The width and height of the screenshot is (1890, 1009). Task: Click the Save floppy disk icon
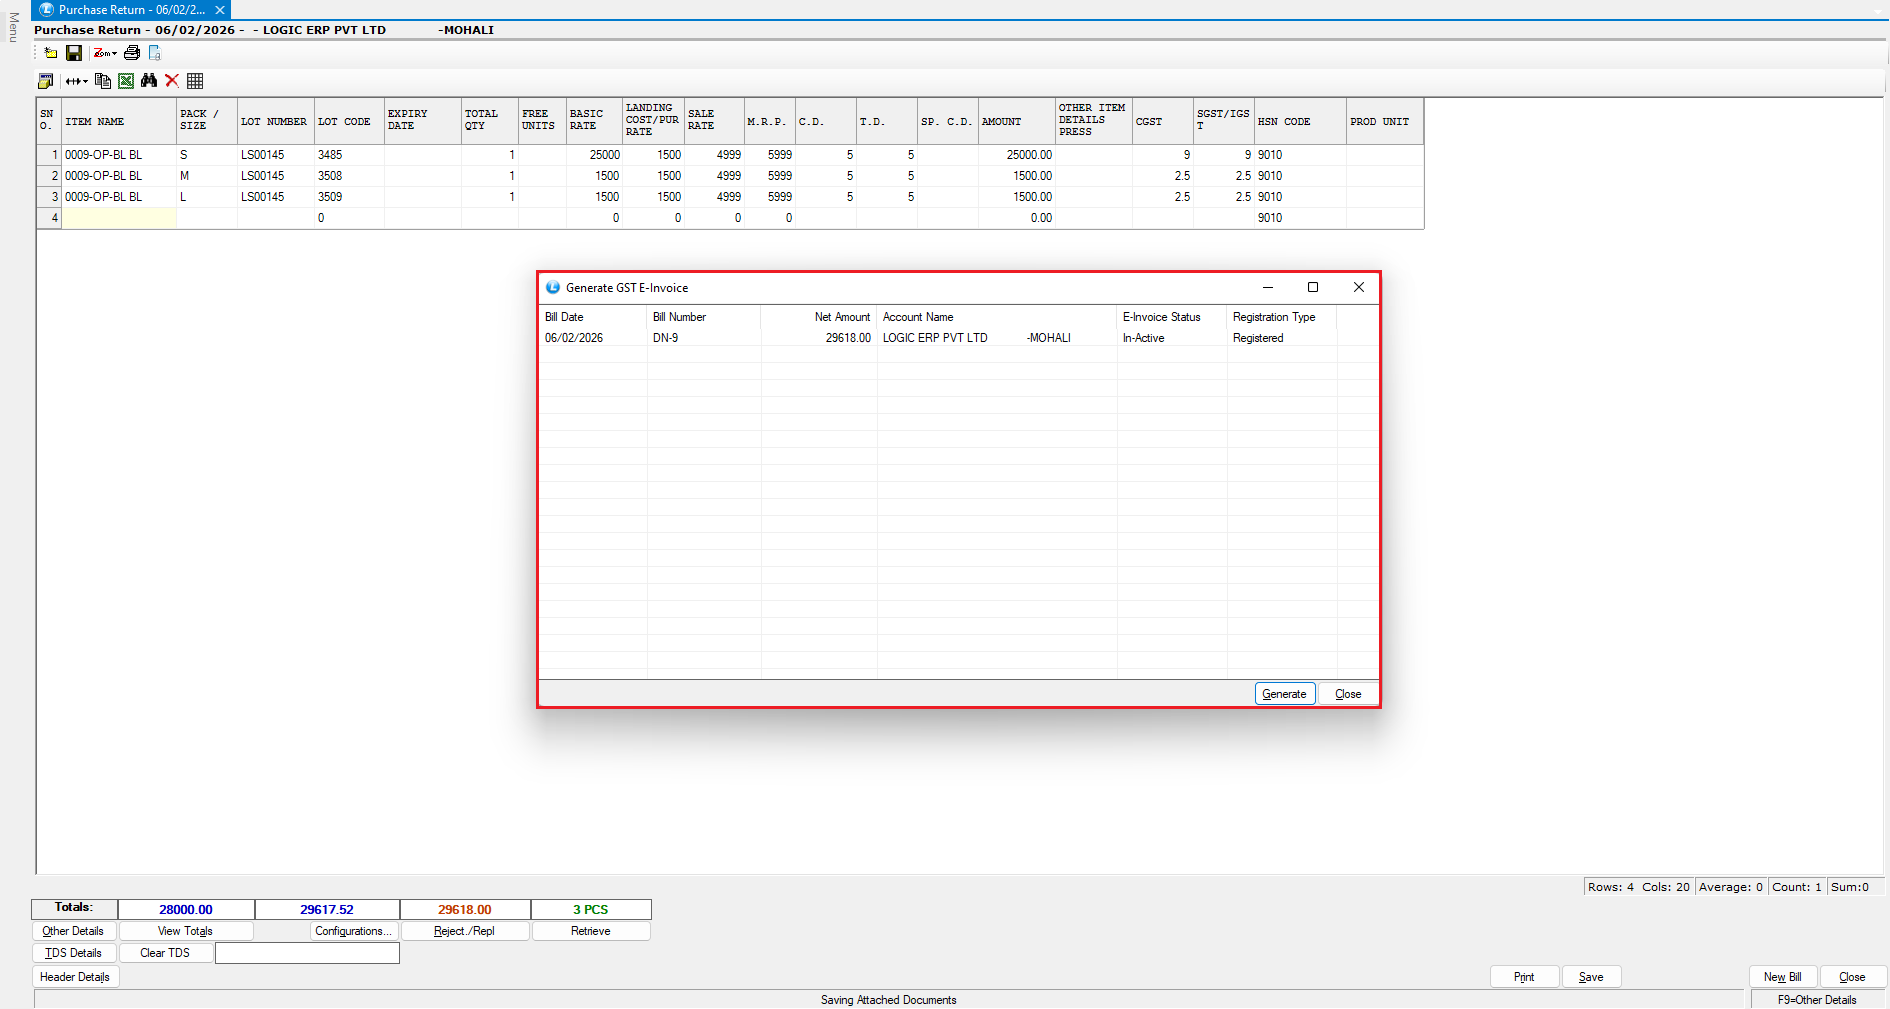pyautogui.click(x=74, y=53)
